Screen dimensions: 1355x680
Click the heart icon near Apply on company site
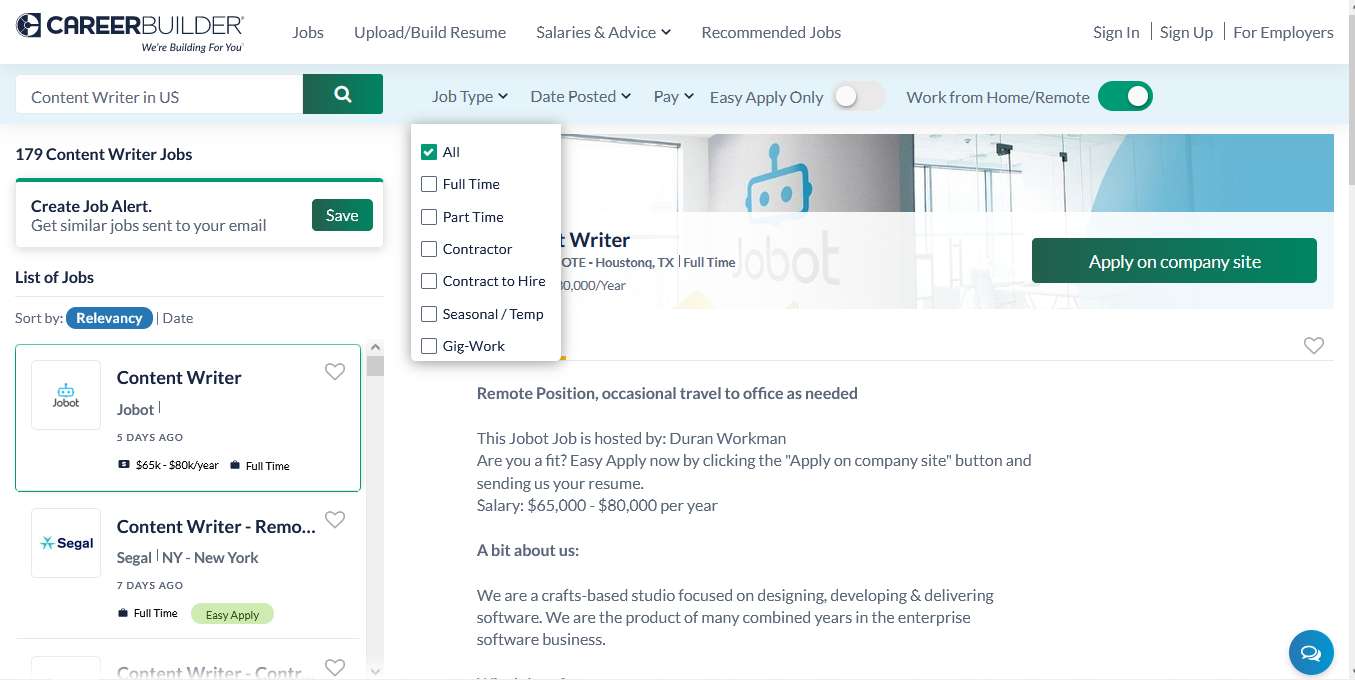pyautogui.click(x=1313, y=345)
